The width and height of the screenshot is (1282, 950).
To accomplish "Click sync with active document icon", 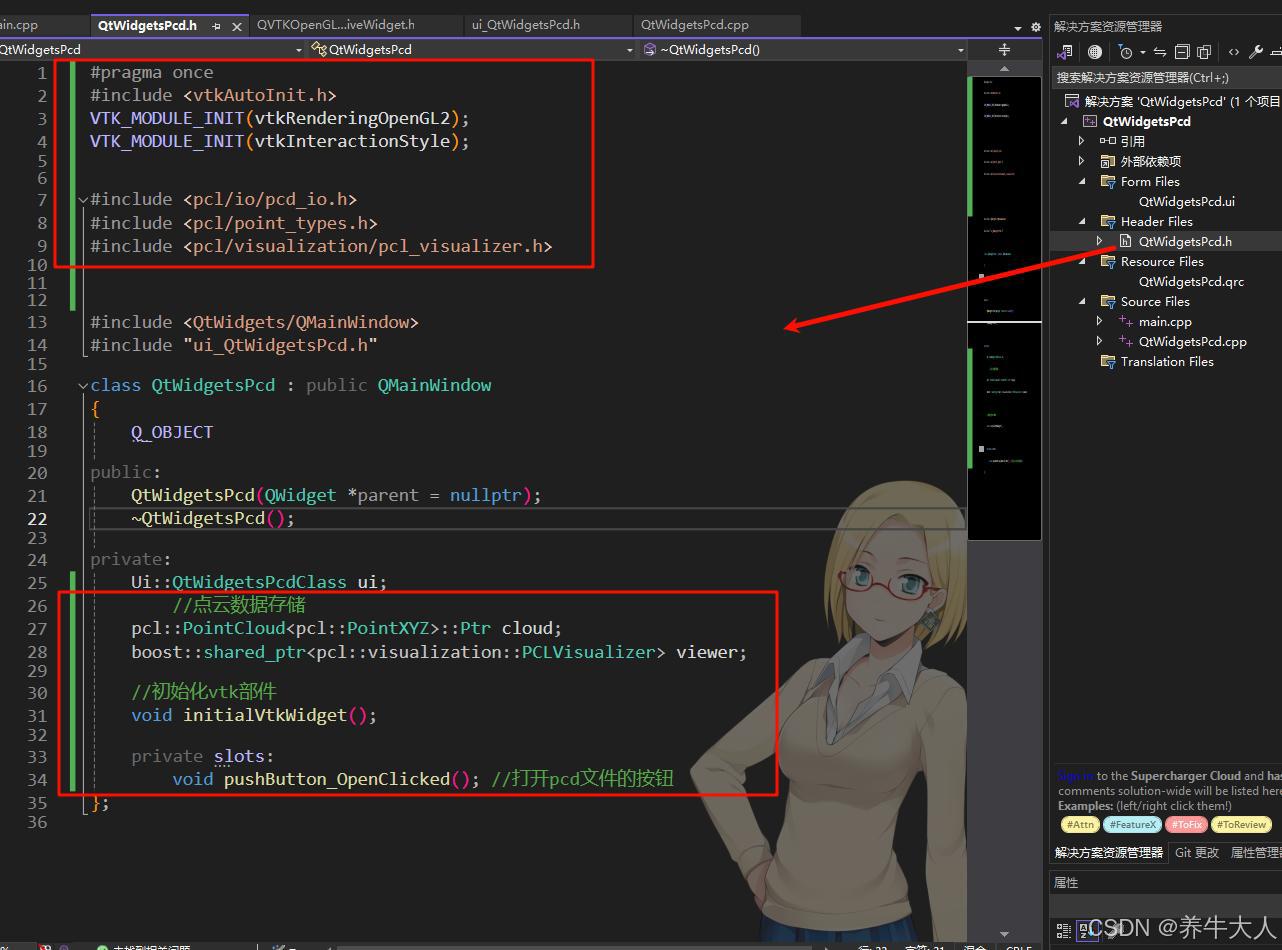I will tap(1160, 52).
